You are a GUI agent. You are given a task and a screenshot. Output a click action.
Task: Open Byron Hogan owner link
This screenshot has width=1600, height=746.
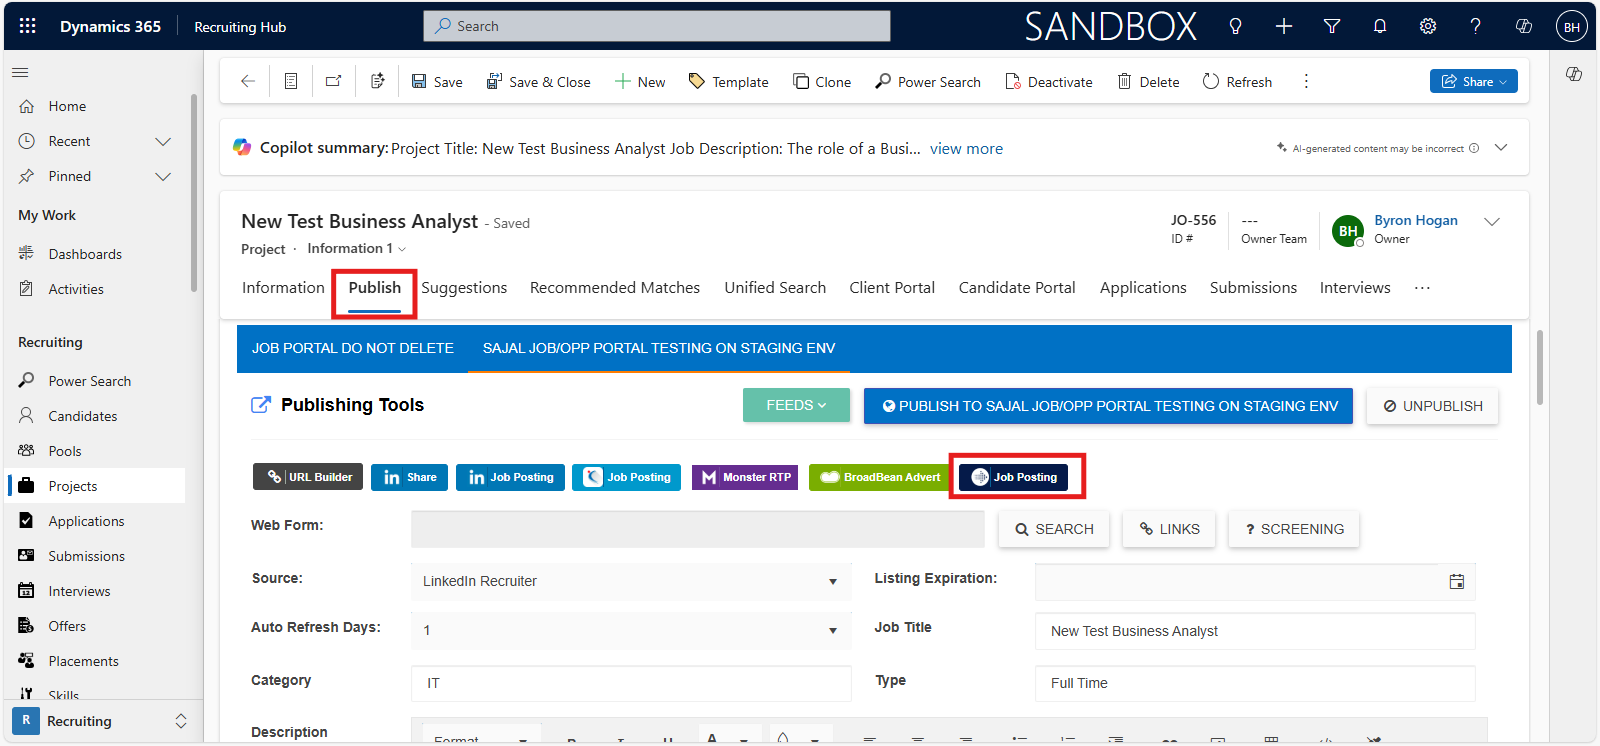pyautogui.click(x=1415, y=220)
